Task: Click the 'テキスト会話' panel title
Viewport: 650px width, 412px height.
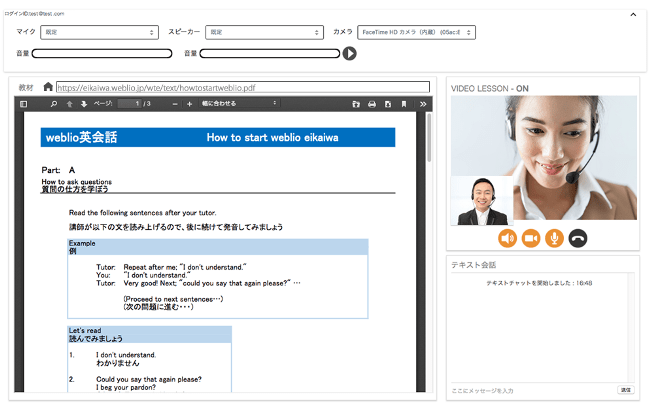Action: point(473,265)
